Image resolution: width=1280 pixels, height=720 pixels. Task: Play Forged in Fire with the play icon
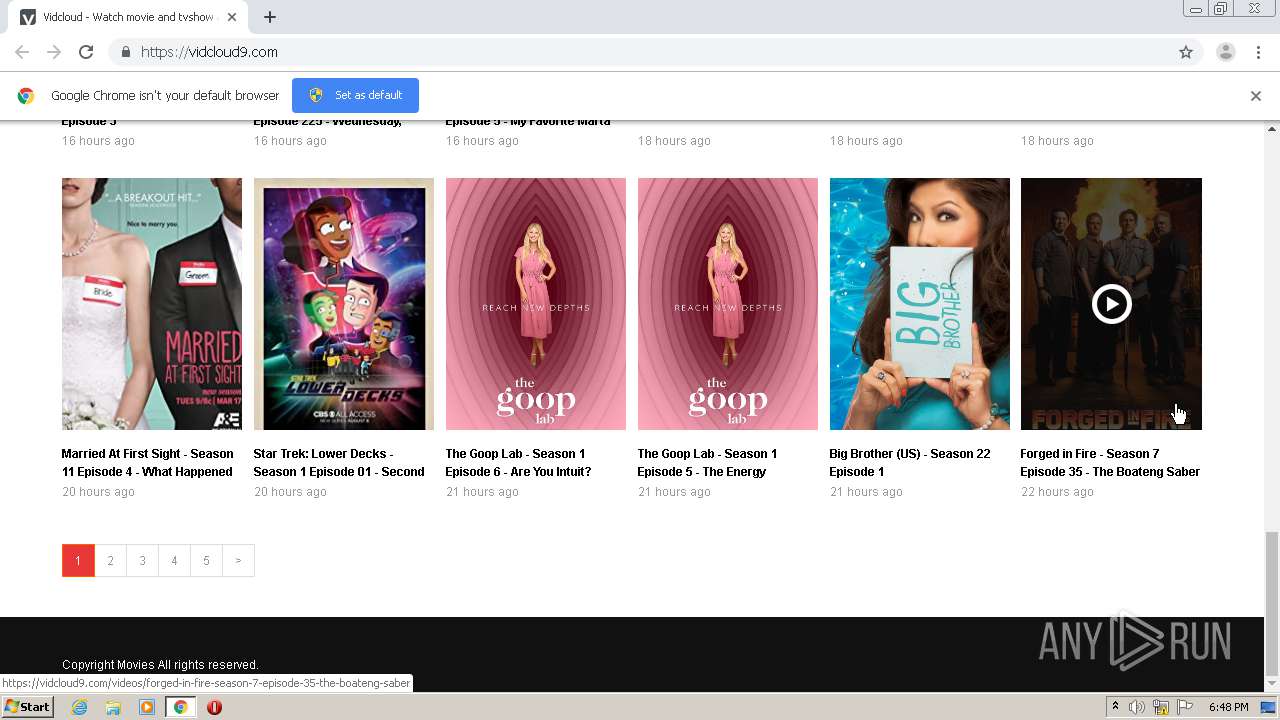point(1111,304)
